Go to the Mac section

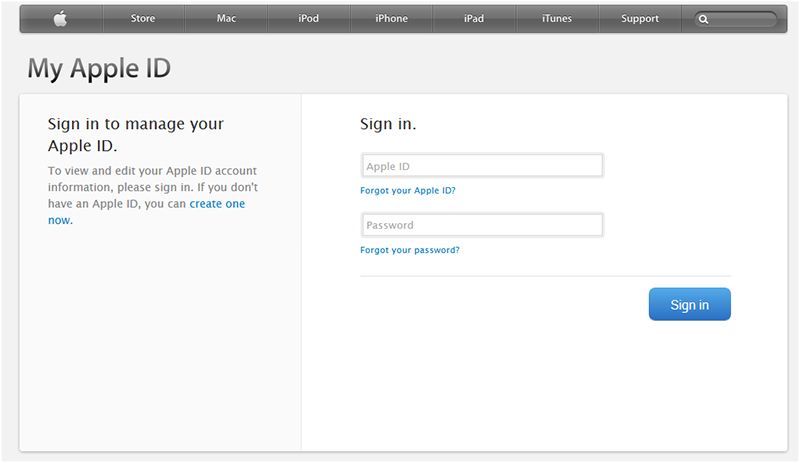coord(226,18)
